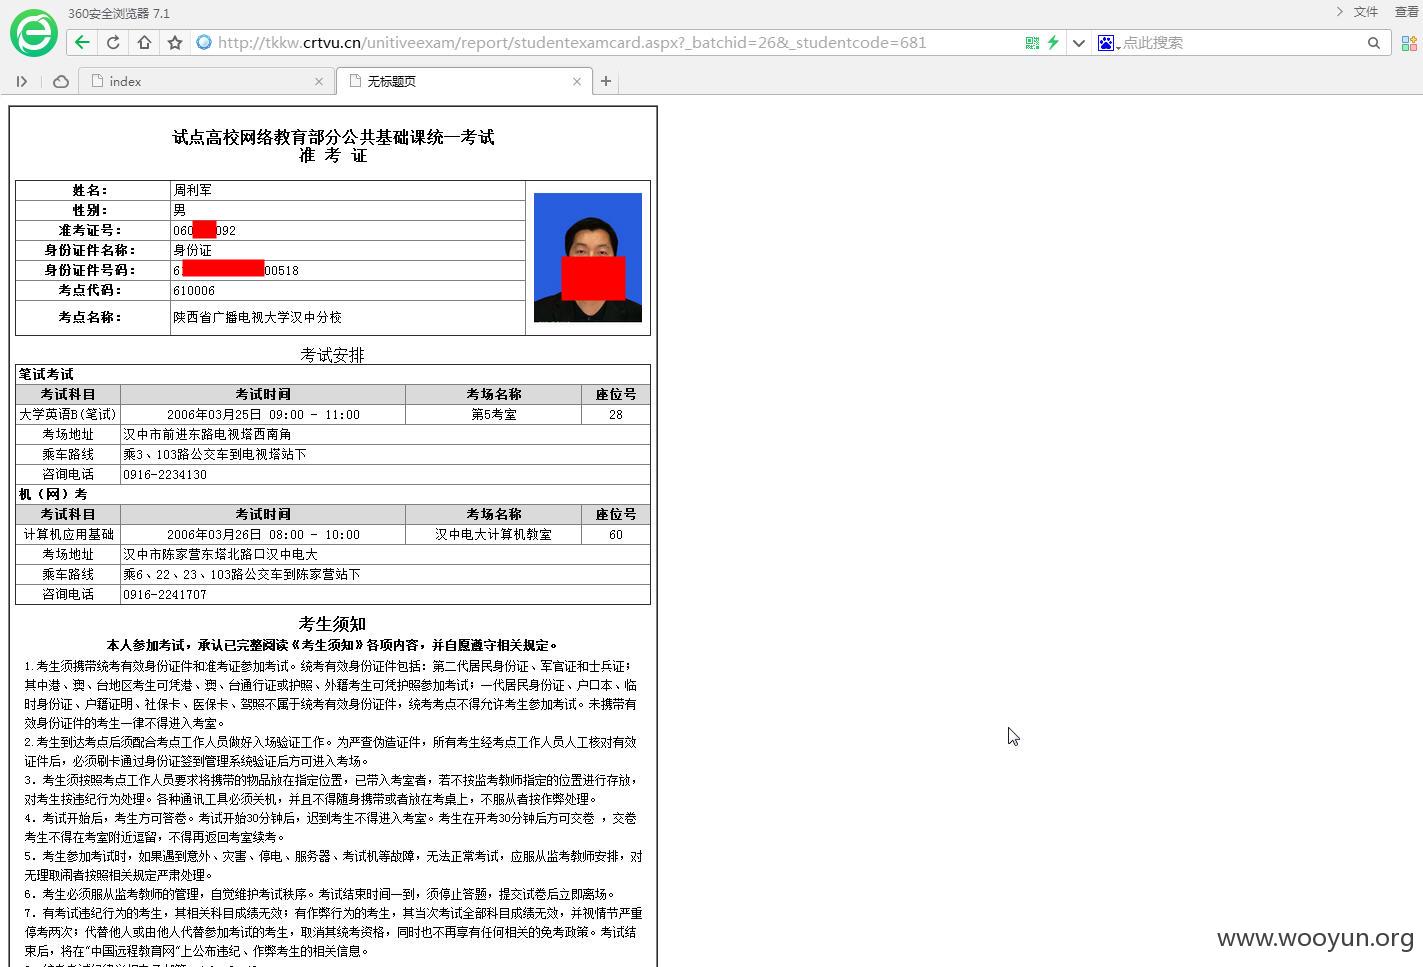1423x967 pixels.
Task: Open the 文件 menu
Action: tap(1366, 12)
